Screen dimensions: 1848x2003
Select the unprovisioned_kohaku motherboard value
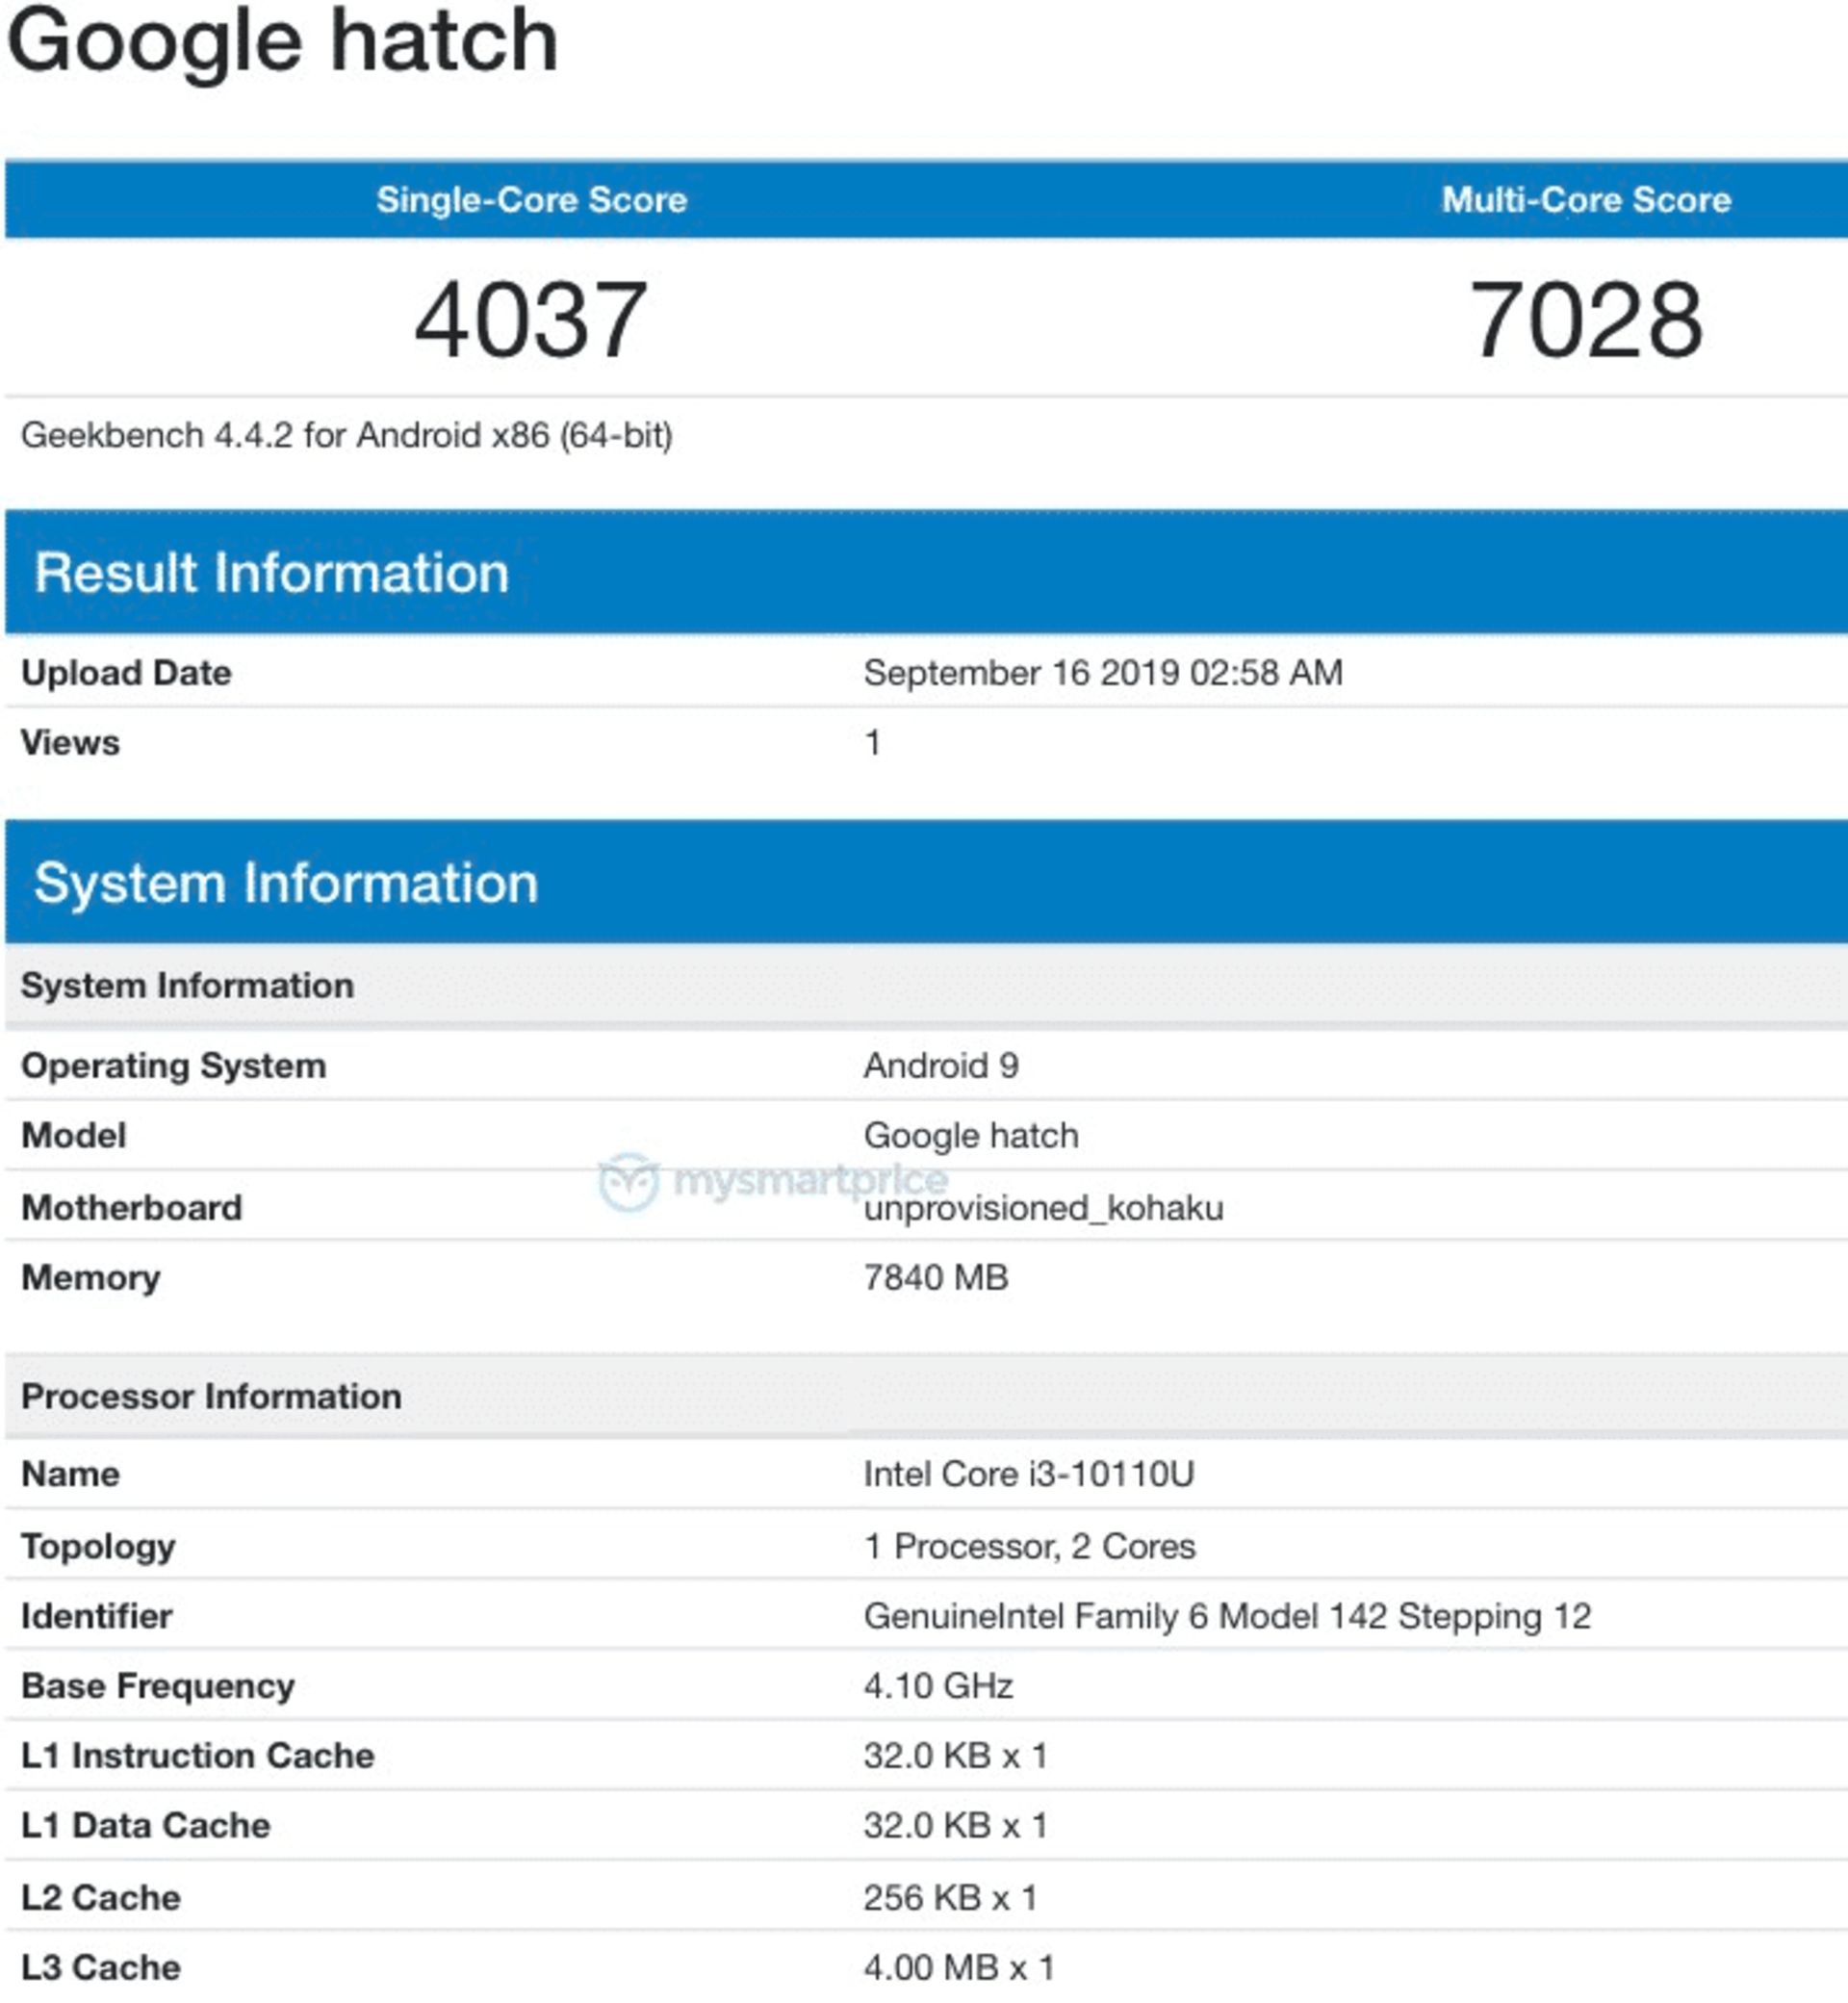click(1043, 1208)
